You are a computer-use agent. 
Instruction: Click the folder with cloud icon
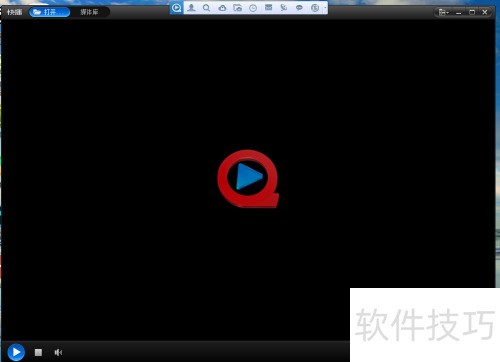click(x=237, y=8)
